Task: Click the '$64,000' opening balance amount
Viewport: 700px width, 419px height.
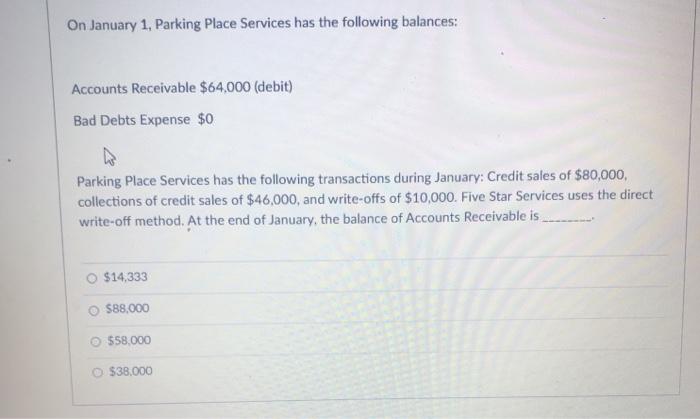Action: coord(225,87)
